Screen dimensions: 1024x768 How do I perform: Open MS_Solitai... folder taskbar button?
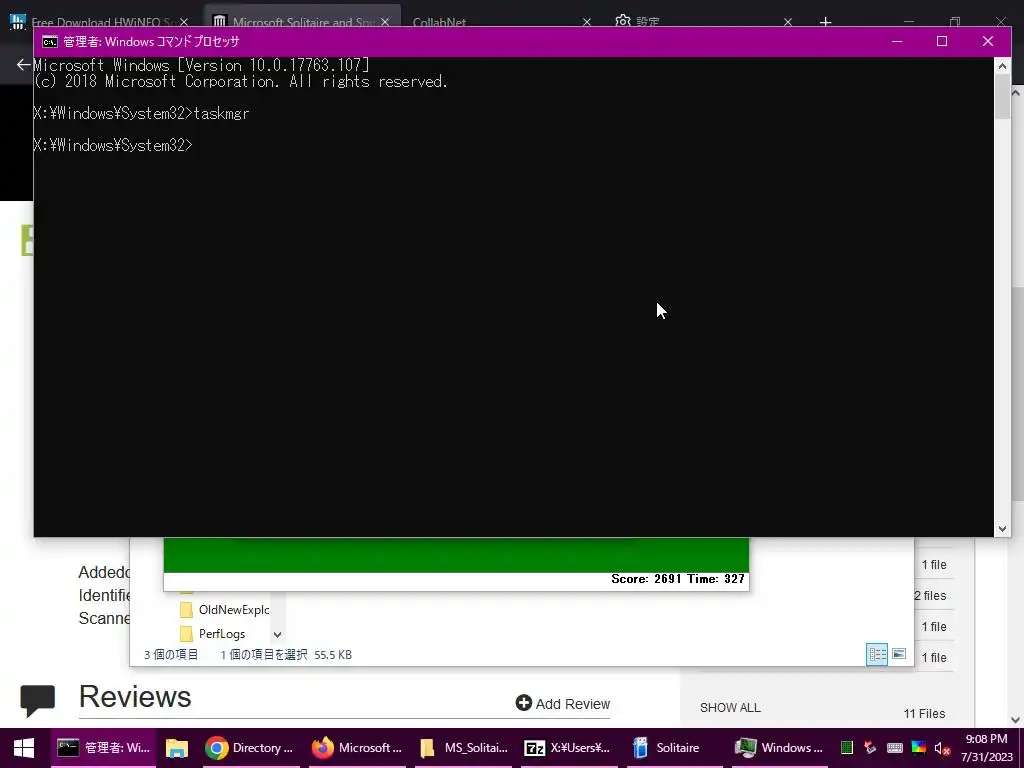[x=462, y=748]
